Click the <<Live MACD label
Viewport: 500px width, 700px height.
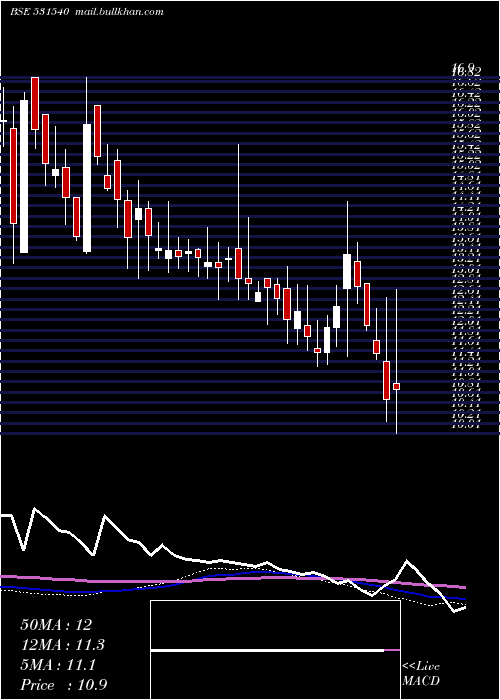coord(421,674)
